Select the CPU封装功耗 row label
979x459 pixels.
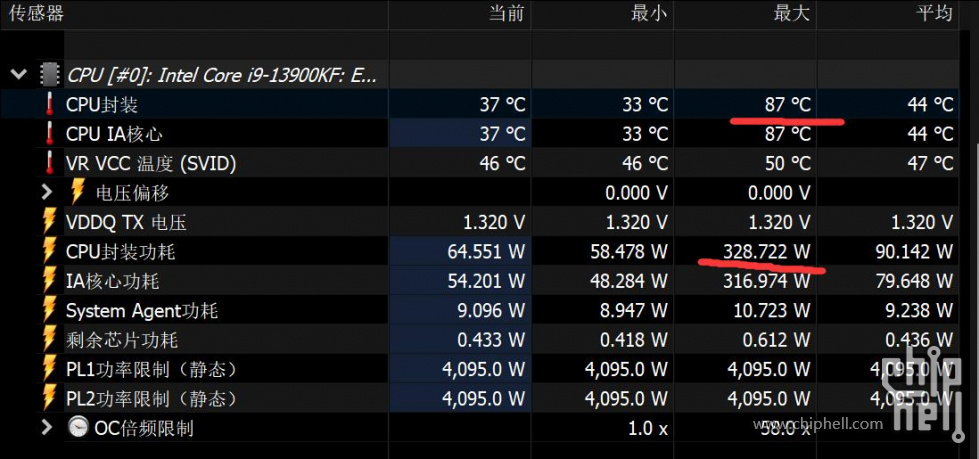click(x=121, y=252)
